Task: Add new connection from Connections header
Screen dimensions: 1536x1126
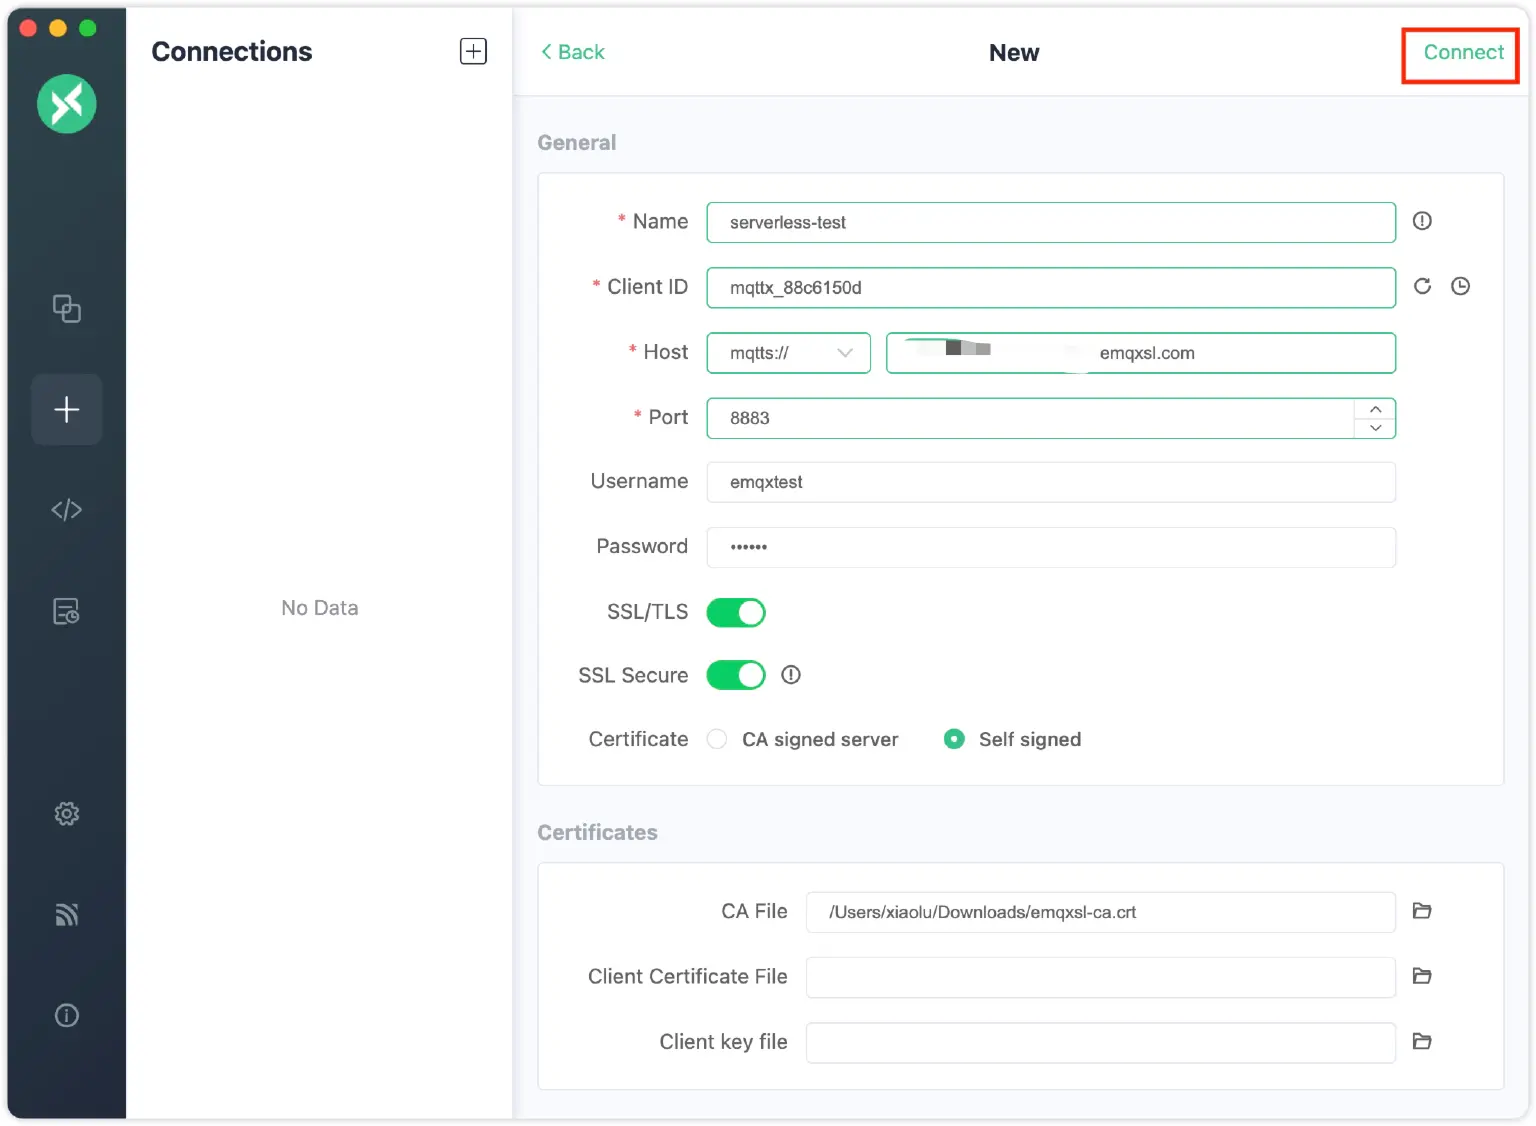Action: (473, 51)
